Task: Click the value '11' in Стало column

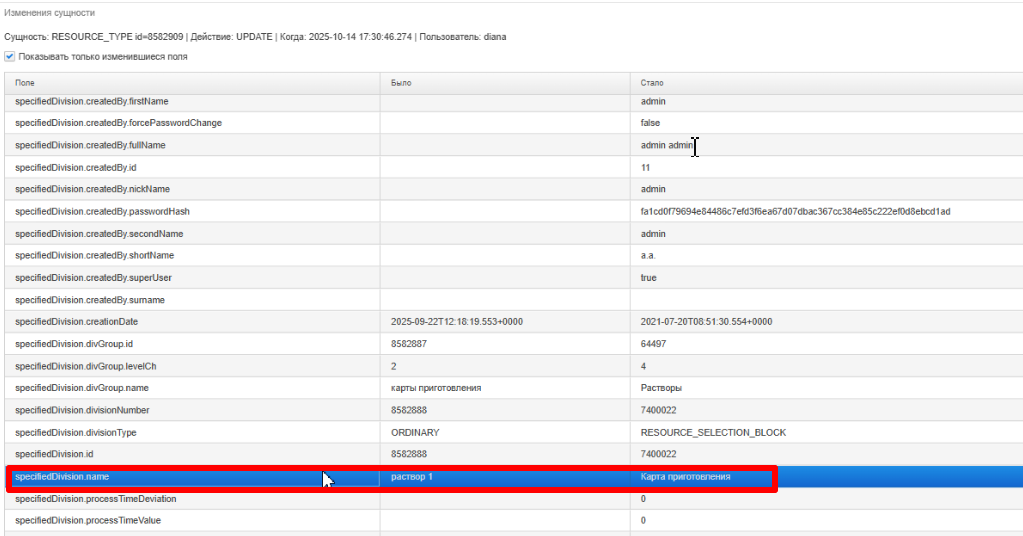Action: pyautogui.click(x=645, y=168)
